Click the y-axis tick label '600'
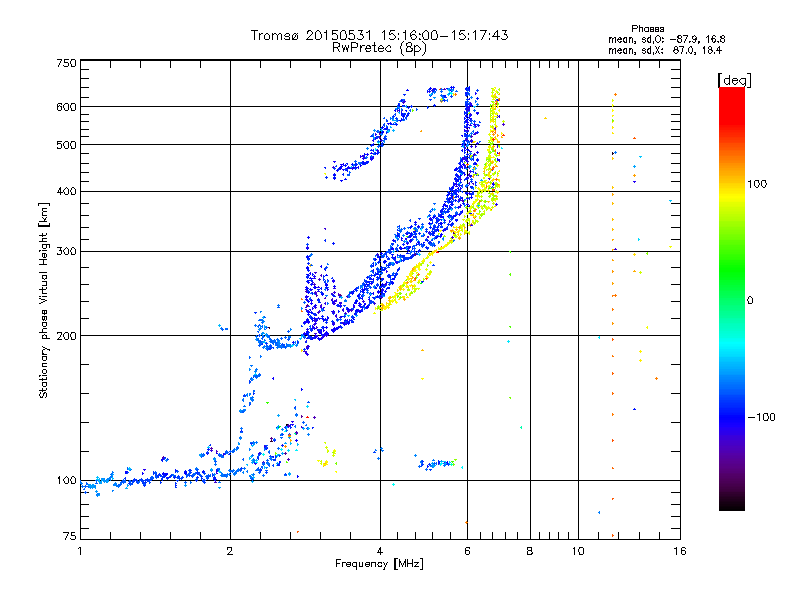The image size is (800, 600). [66, 107]
